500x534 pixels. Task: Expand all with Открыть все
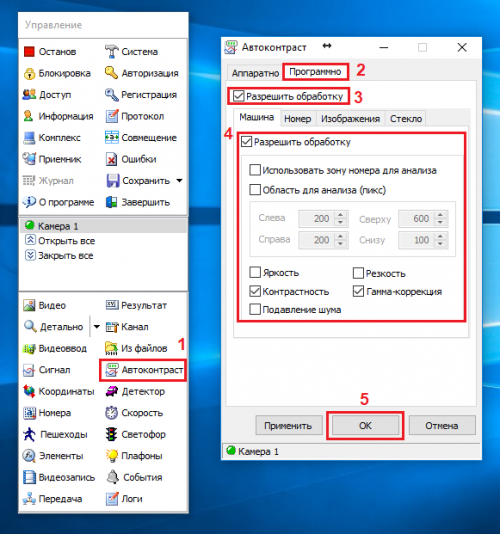click(x=60, y=241)
